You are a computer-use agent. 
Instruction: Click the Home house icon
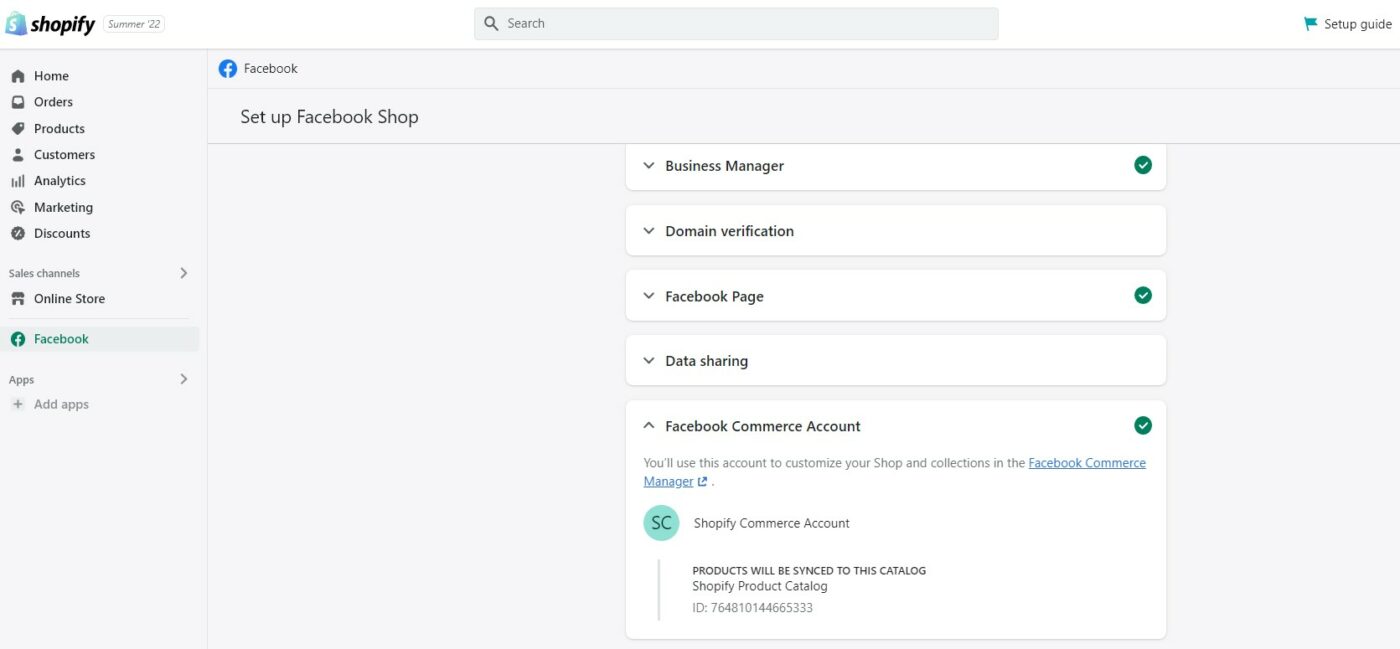pos(18,76)
